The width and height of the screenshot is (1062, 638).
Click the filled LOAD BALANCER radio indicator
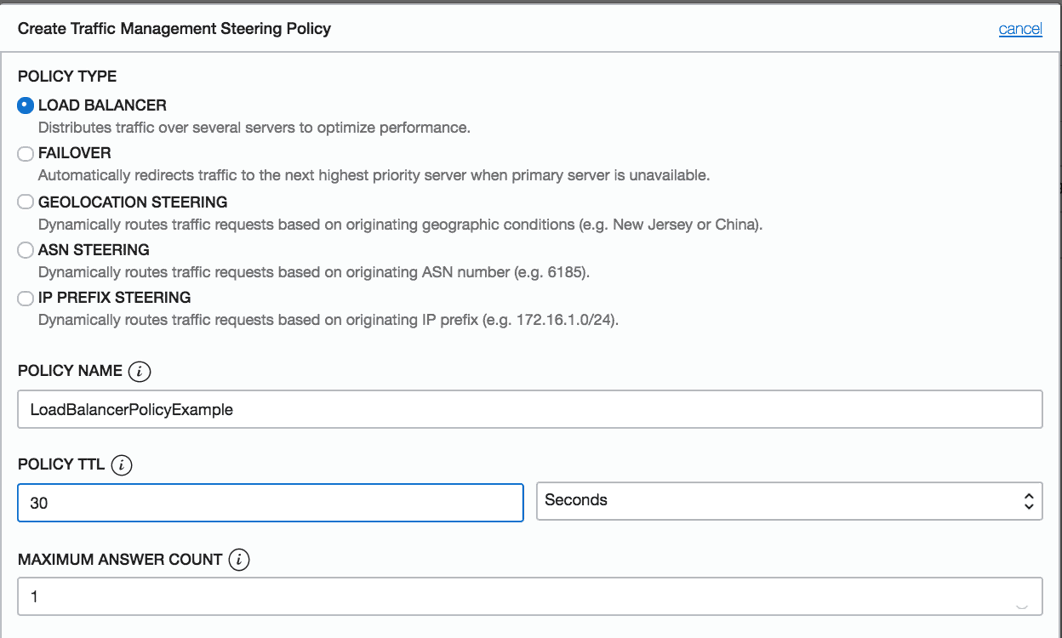pyautogui.click(x=24, y=105)
